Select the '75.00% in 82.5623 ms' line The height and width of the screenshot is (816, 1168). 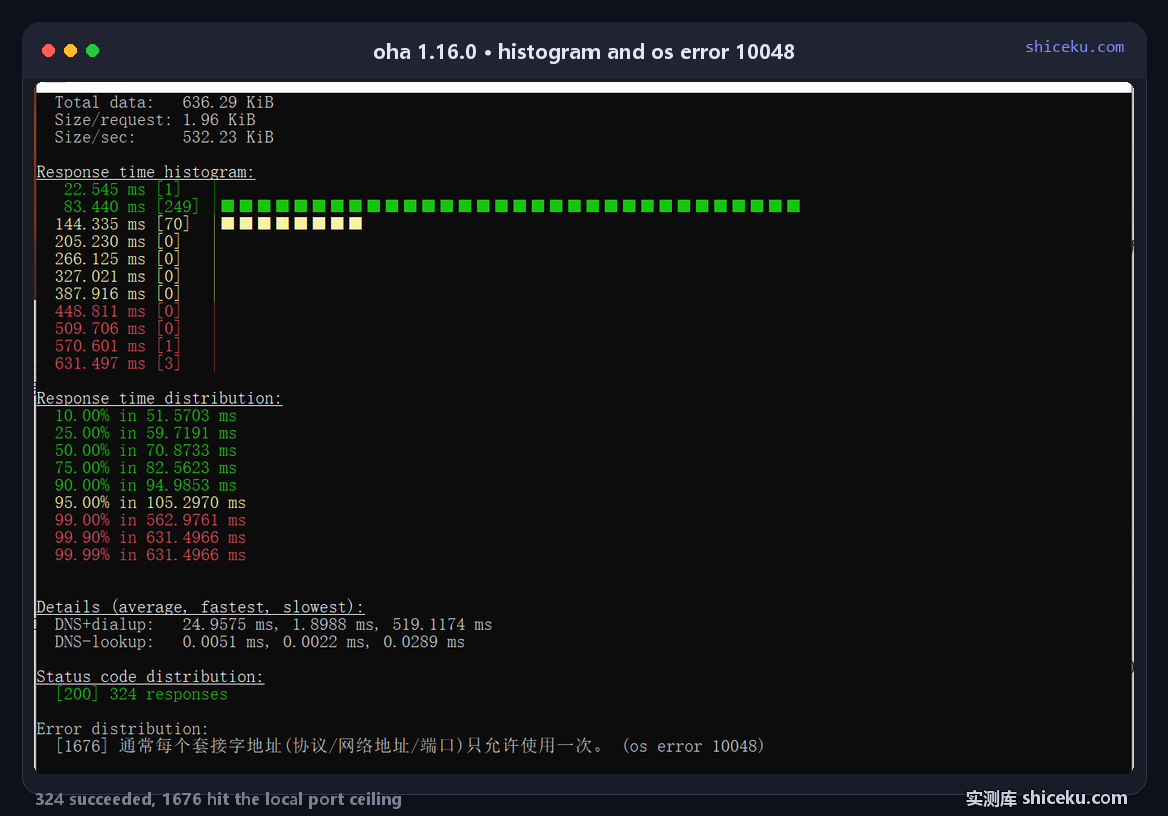click(x=145, y=468)
